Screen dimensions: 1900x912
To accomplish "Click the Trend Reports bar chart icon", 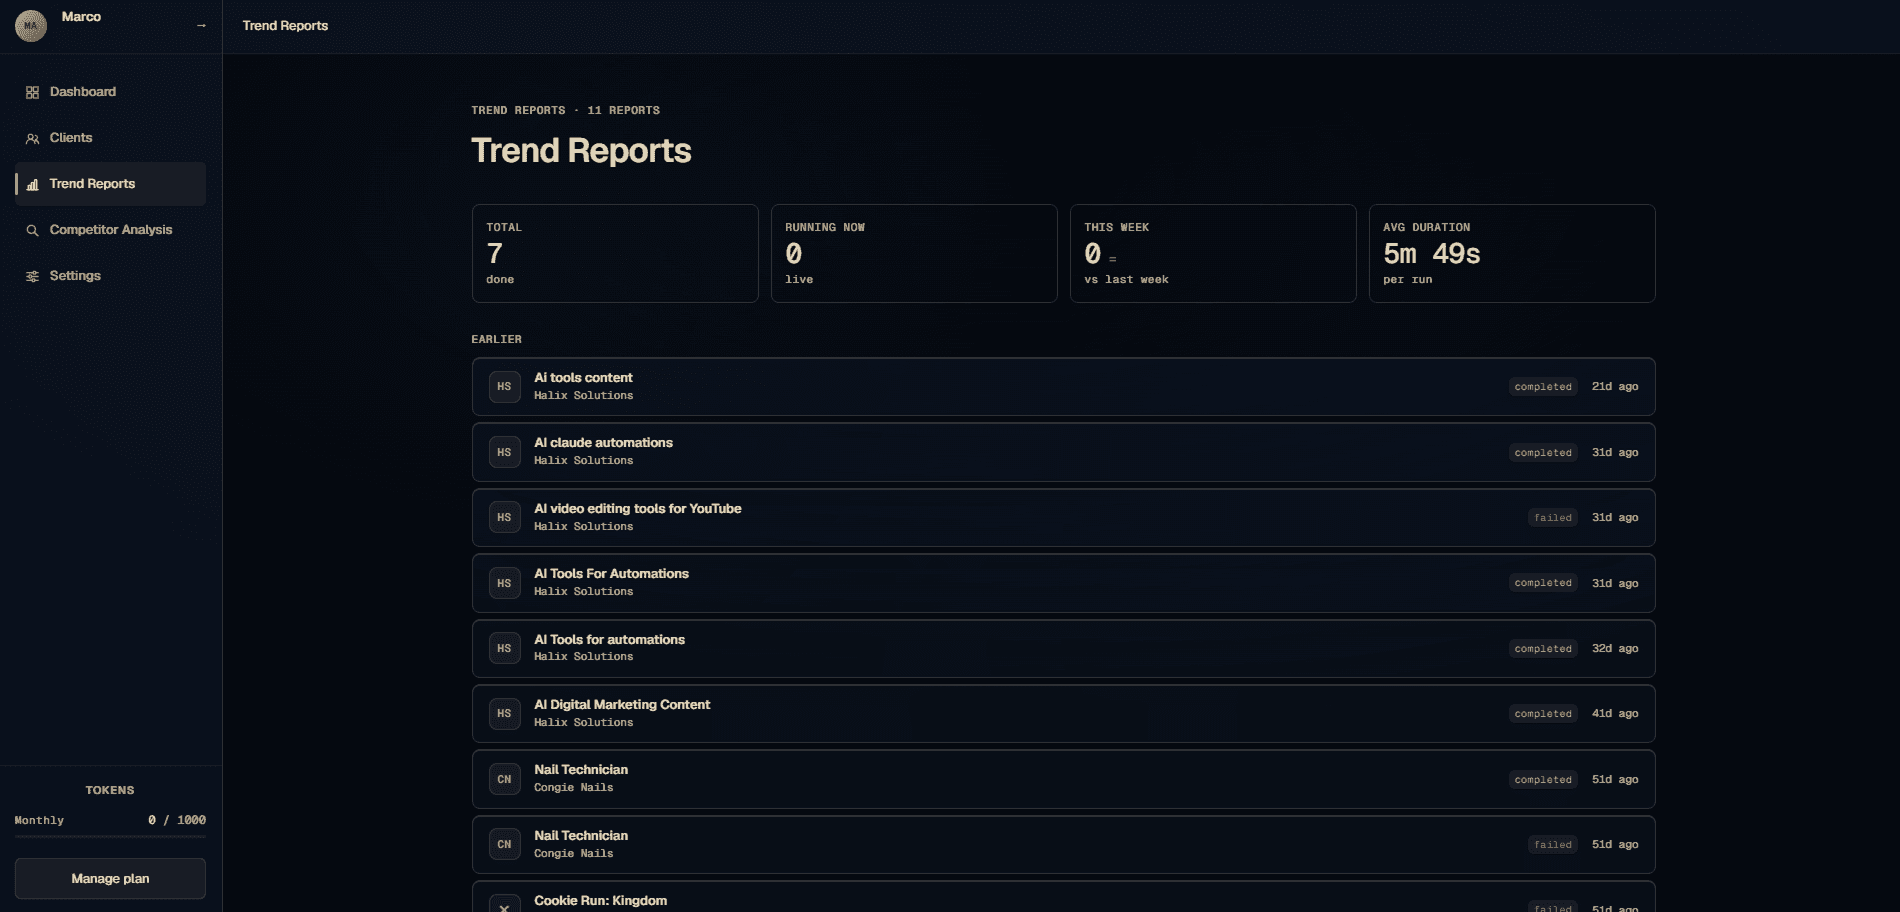I will coord(32,184).
